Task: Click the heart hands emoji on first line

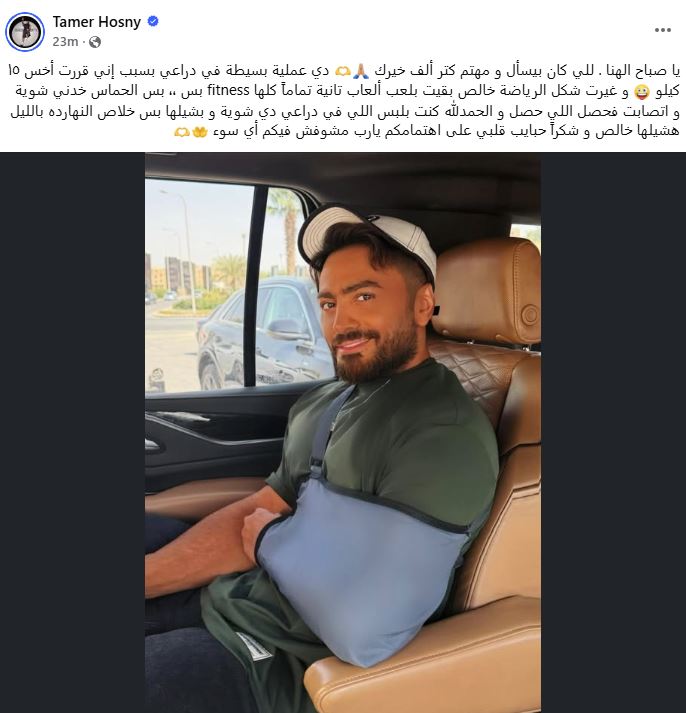Action: [x=342, y=71]
